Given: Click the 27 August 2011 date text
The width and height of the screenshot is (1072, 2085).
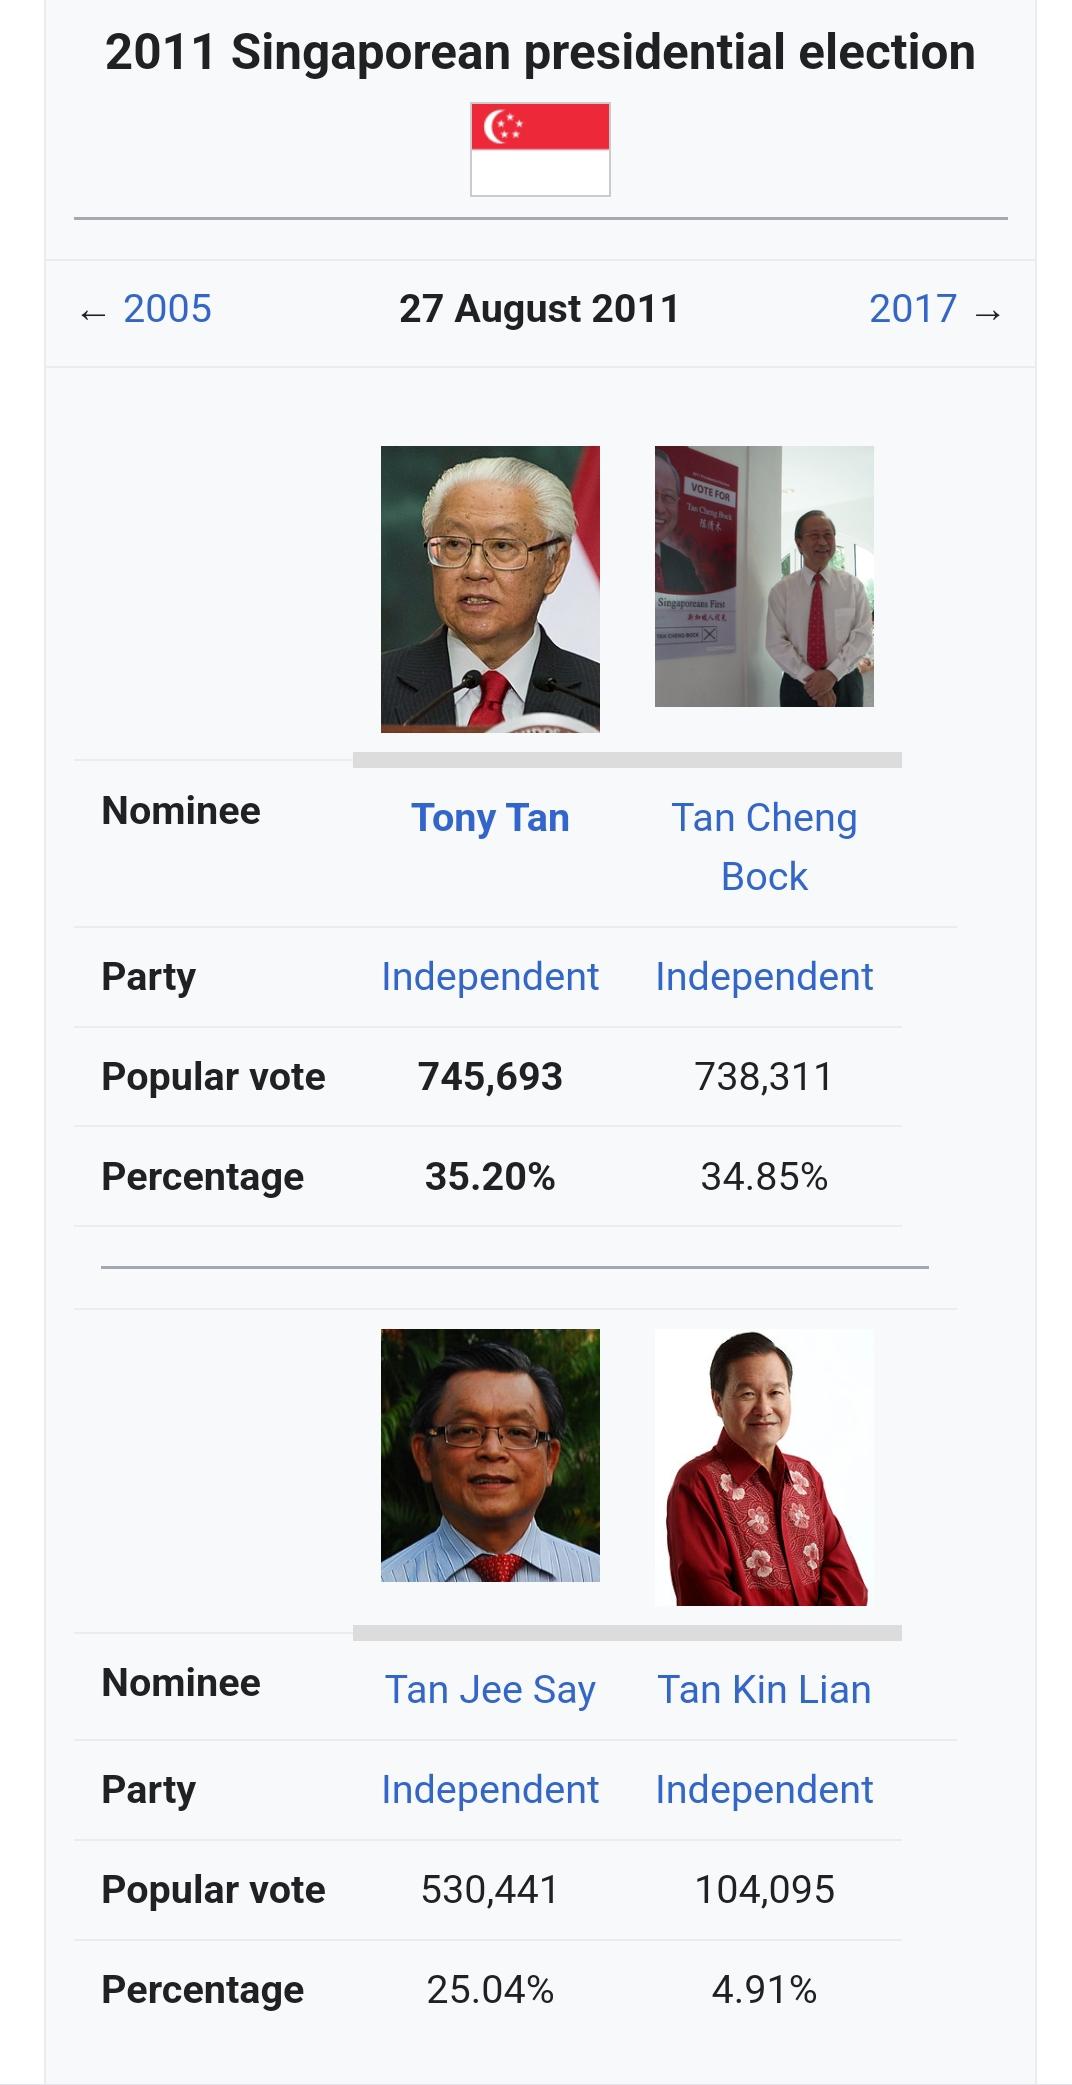Looking at the screenshot, I should point(539,309).
